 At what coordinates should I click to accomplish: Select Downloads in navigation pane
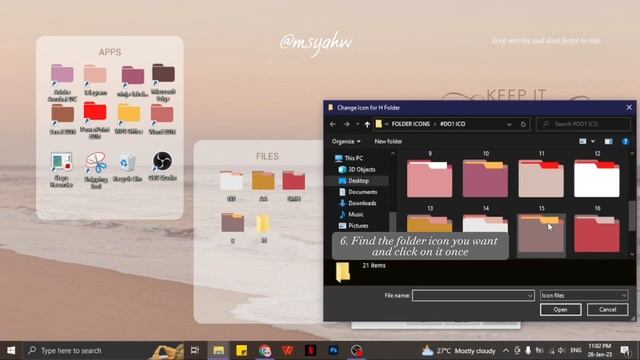point(357,203)
